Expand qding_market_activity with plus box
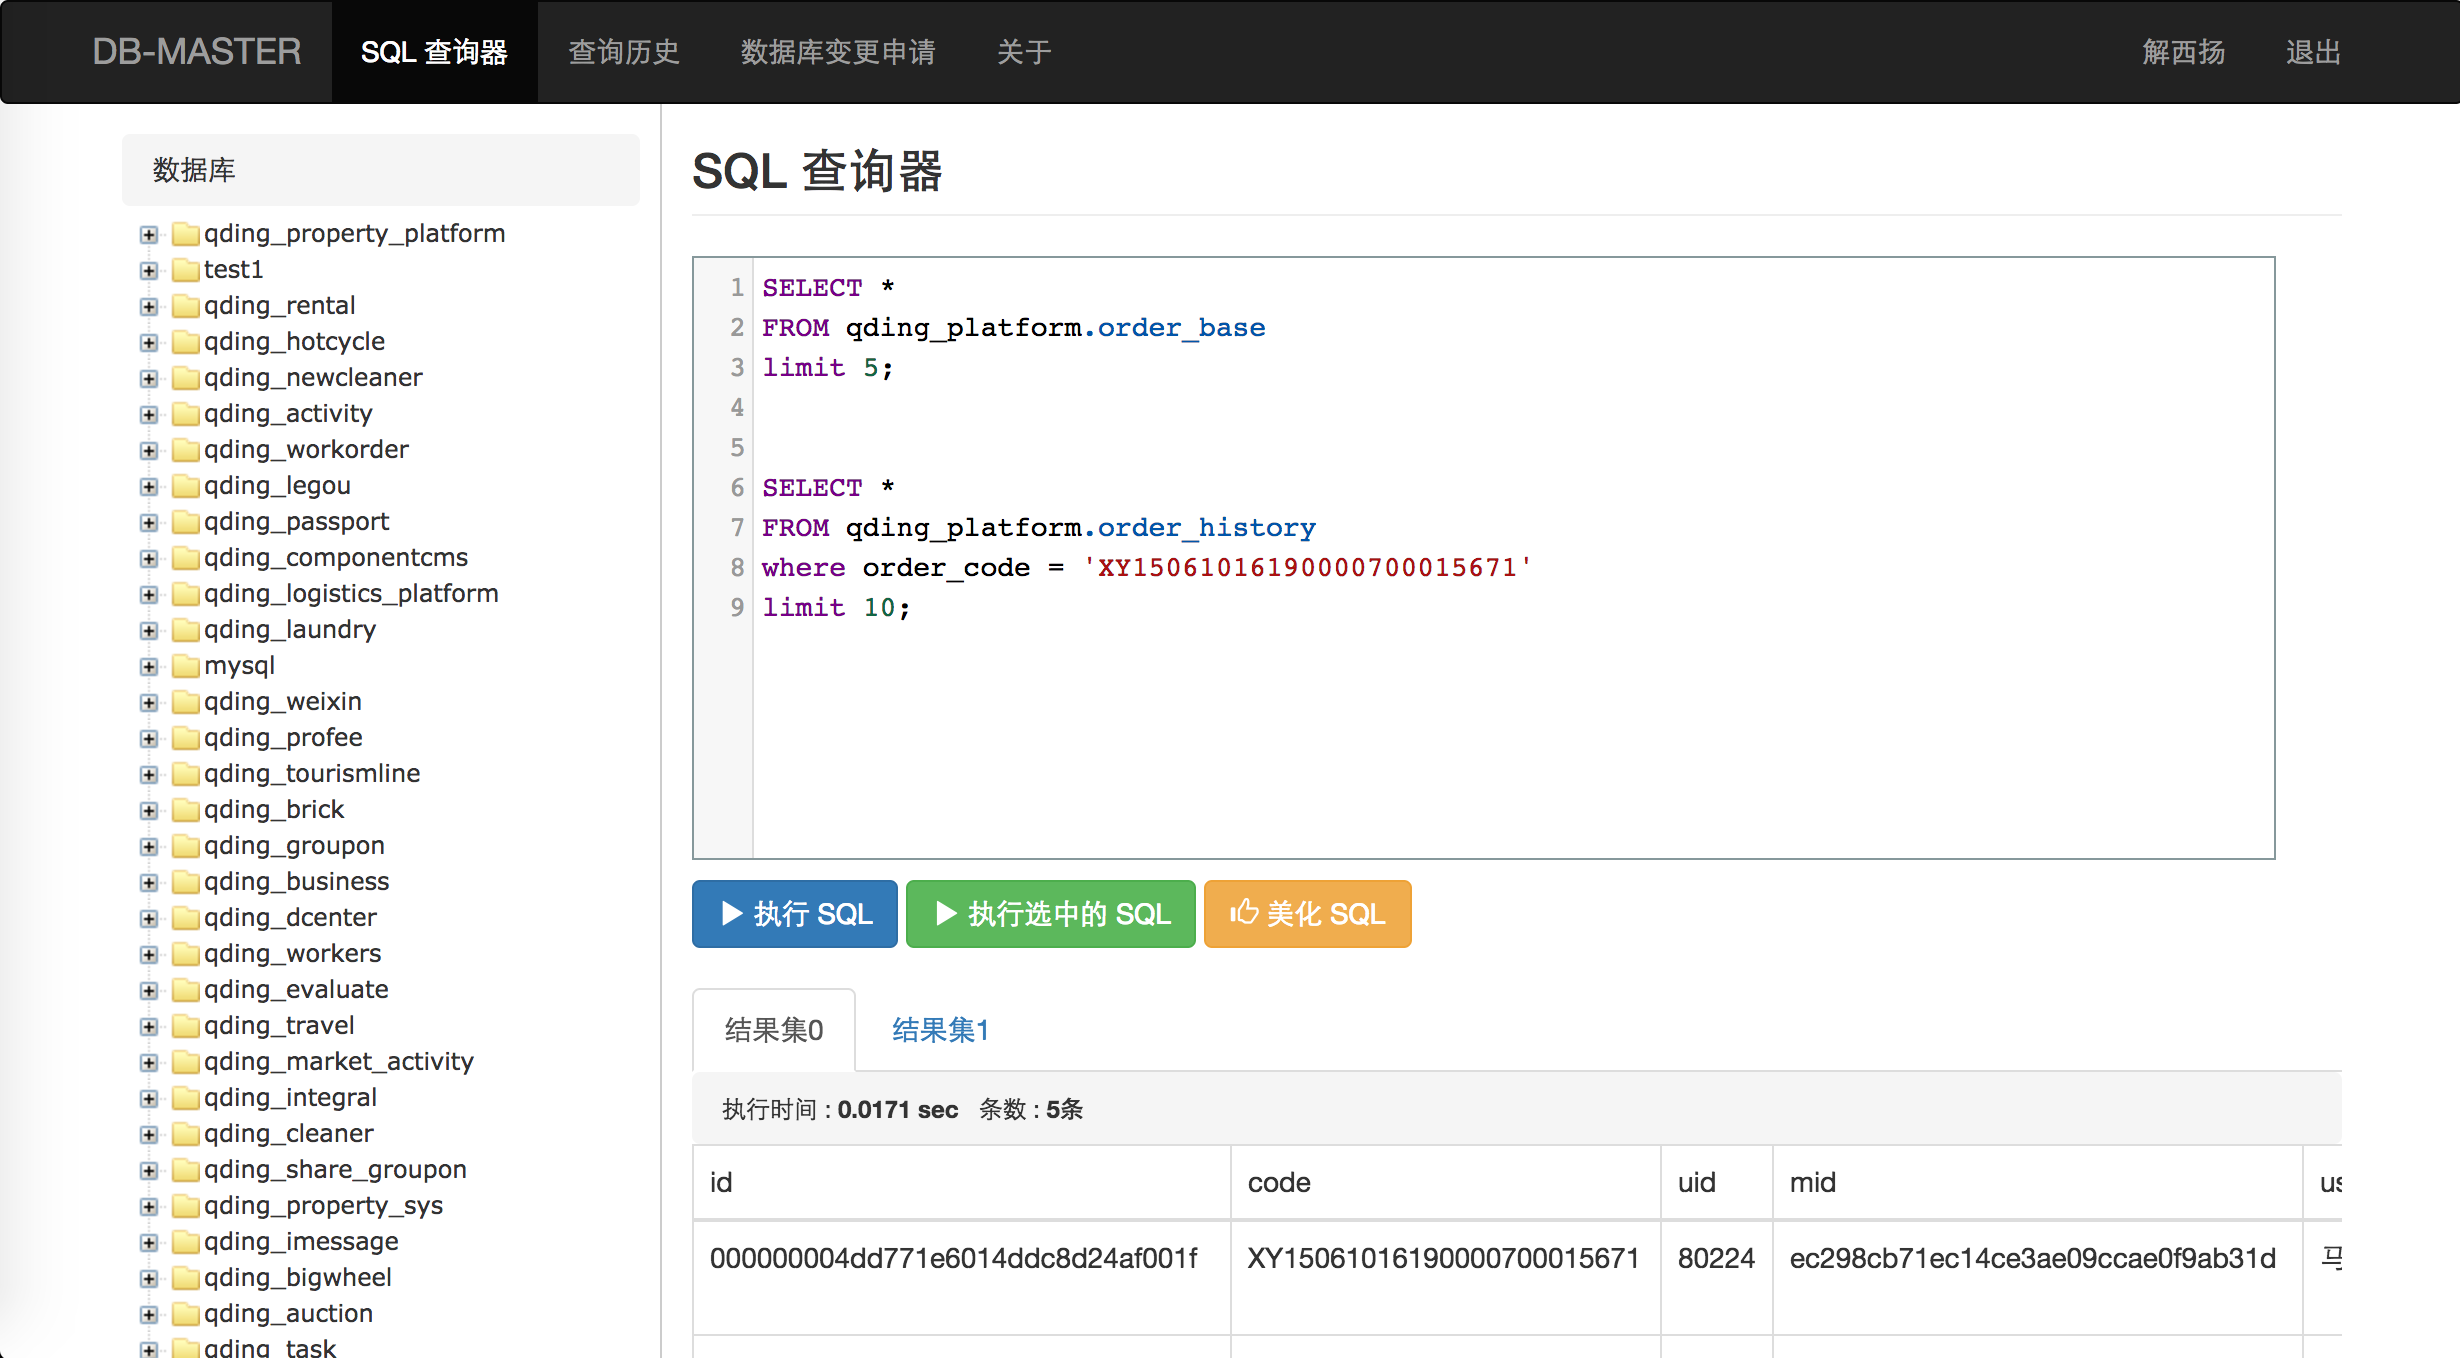The image size is (2460, 1358). pyautogui.click(x=149, y=1063)
